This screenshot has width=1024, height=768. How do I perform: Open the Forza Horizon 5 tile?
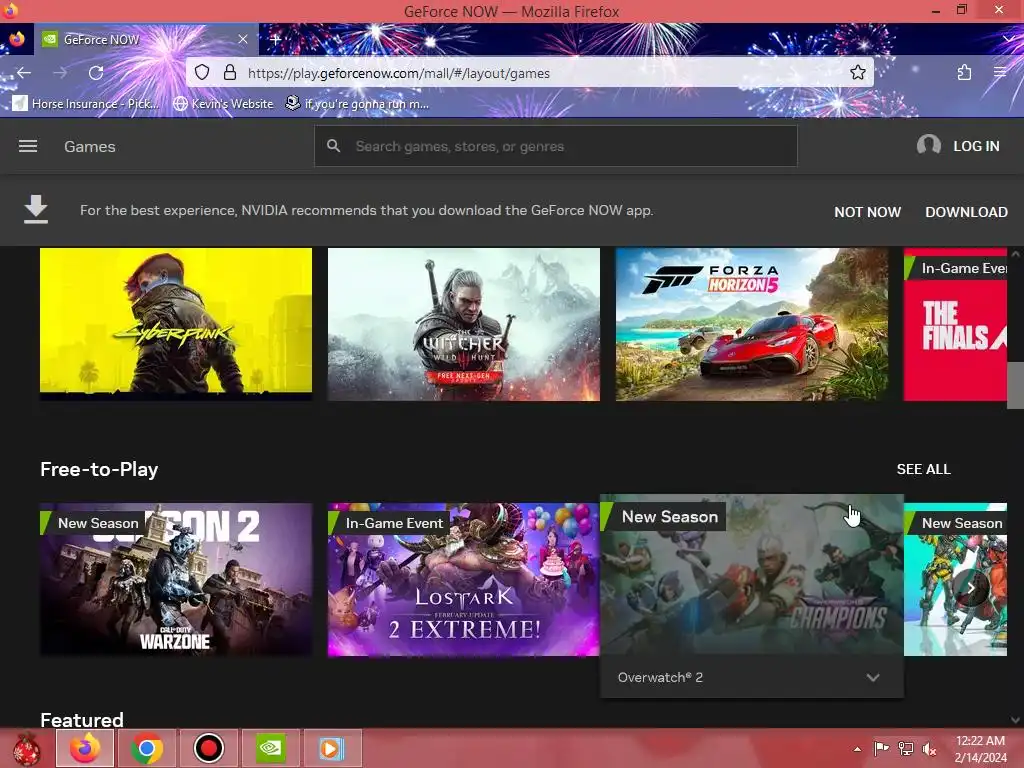pyautogui.click(x=752, y=324)
